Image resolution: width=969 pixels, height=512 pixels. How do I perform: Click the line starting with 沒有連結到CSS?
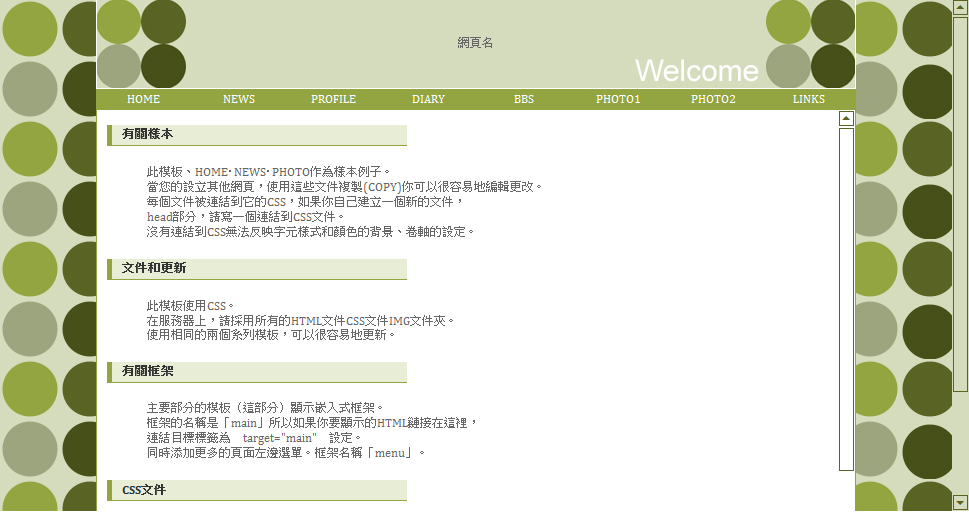310,232
